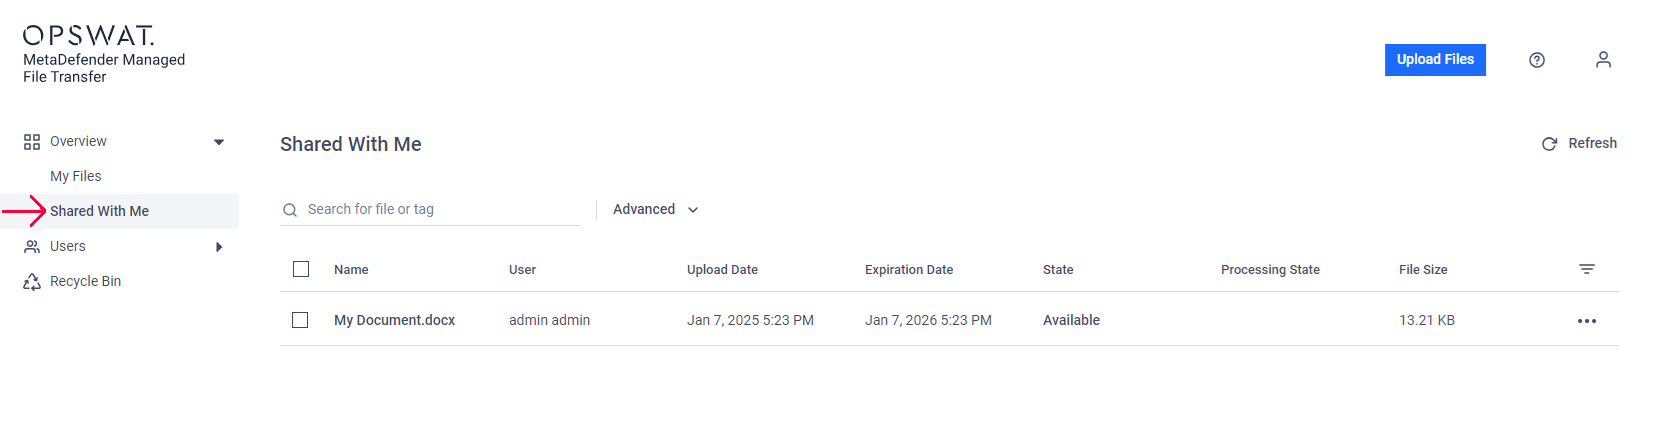
Task: Click the Recycle Bin icon
Action: (x=32, y=282)
